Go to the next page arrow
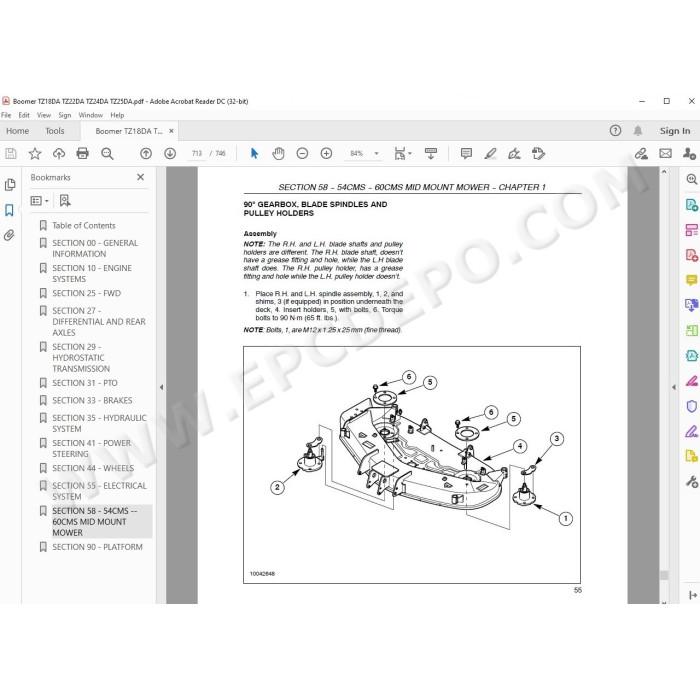The image size is (700, 700). (x=170, y=154)
